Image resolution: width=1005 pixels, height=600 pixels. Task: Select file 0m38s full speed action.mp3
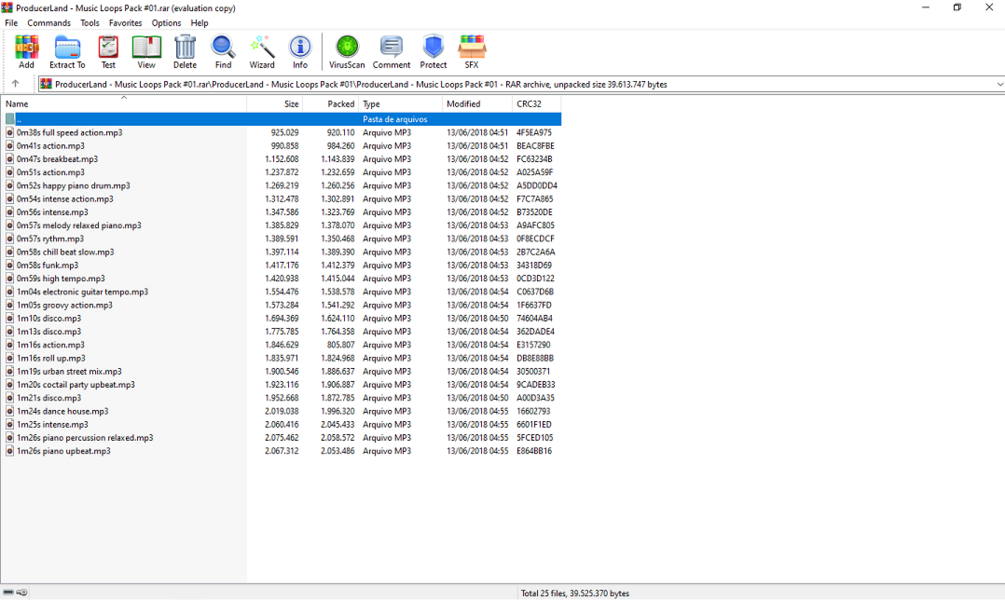point(281,133)
